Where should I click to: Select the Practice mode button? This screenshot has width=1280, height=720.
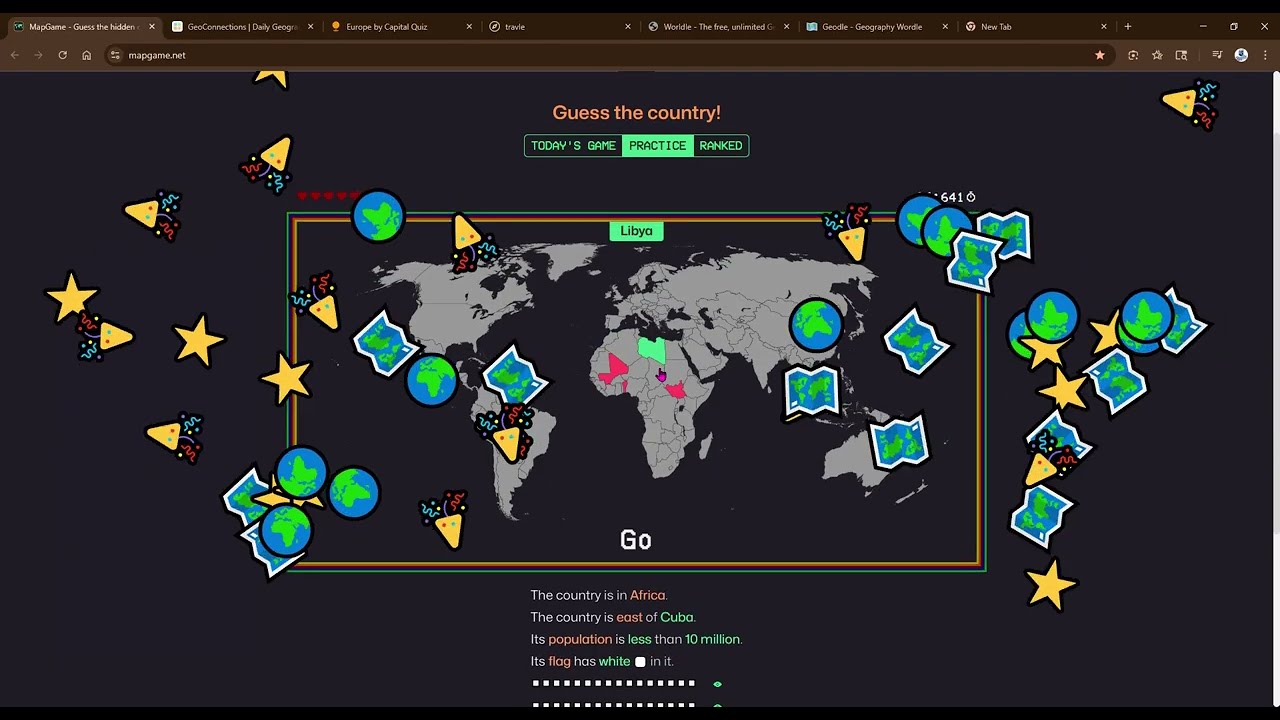coord(658,146)
